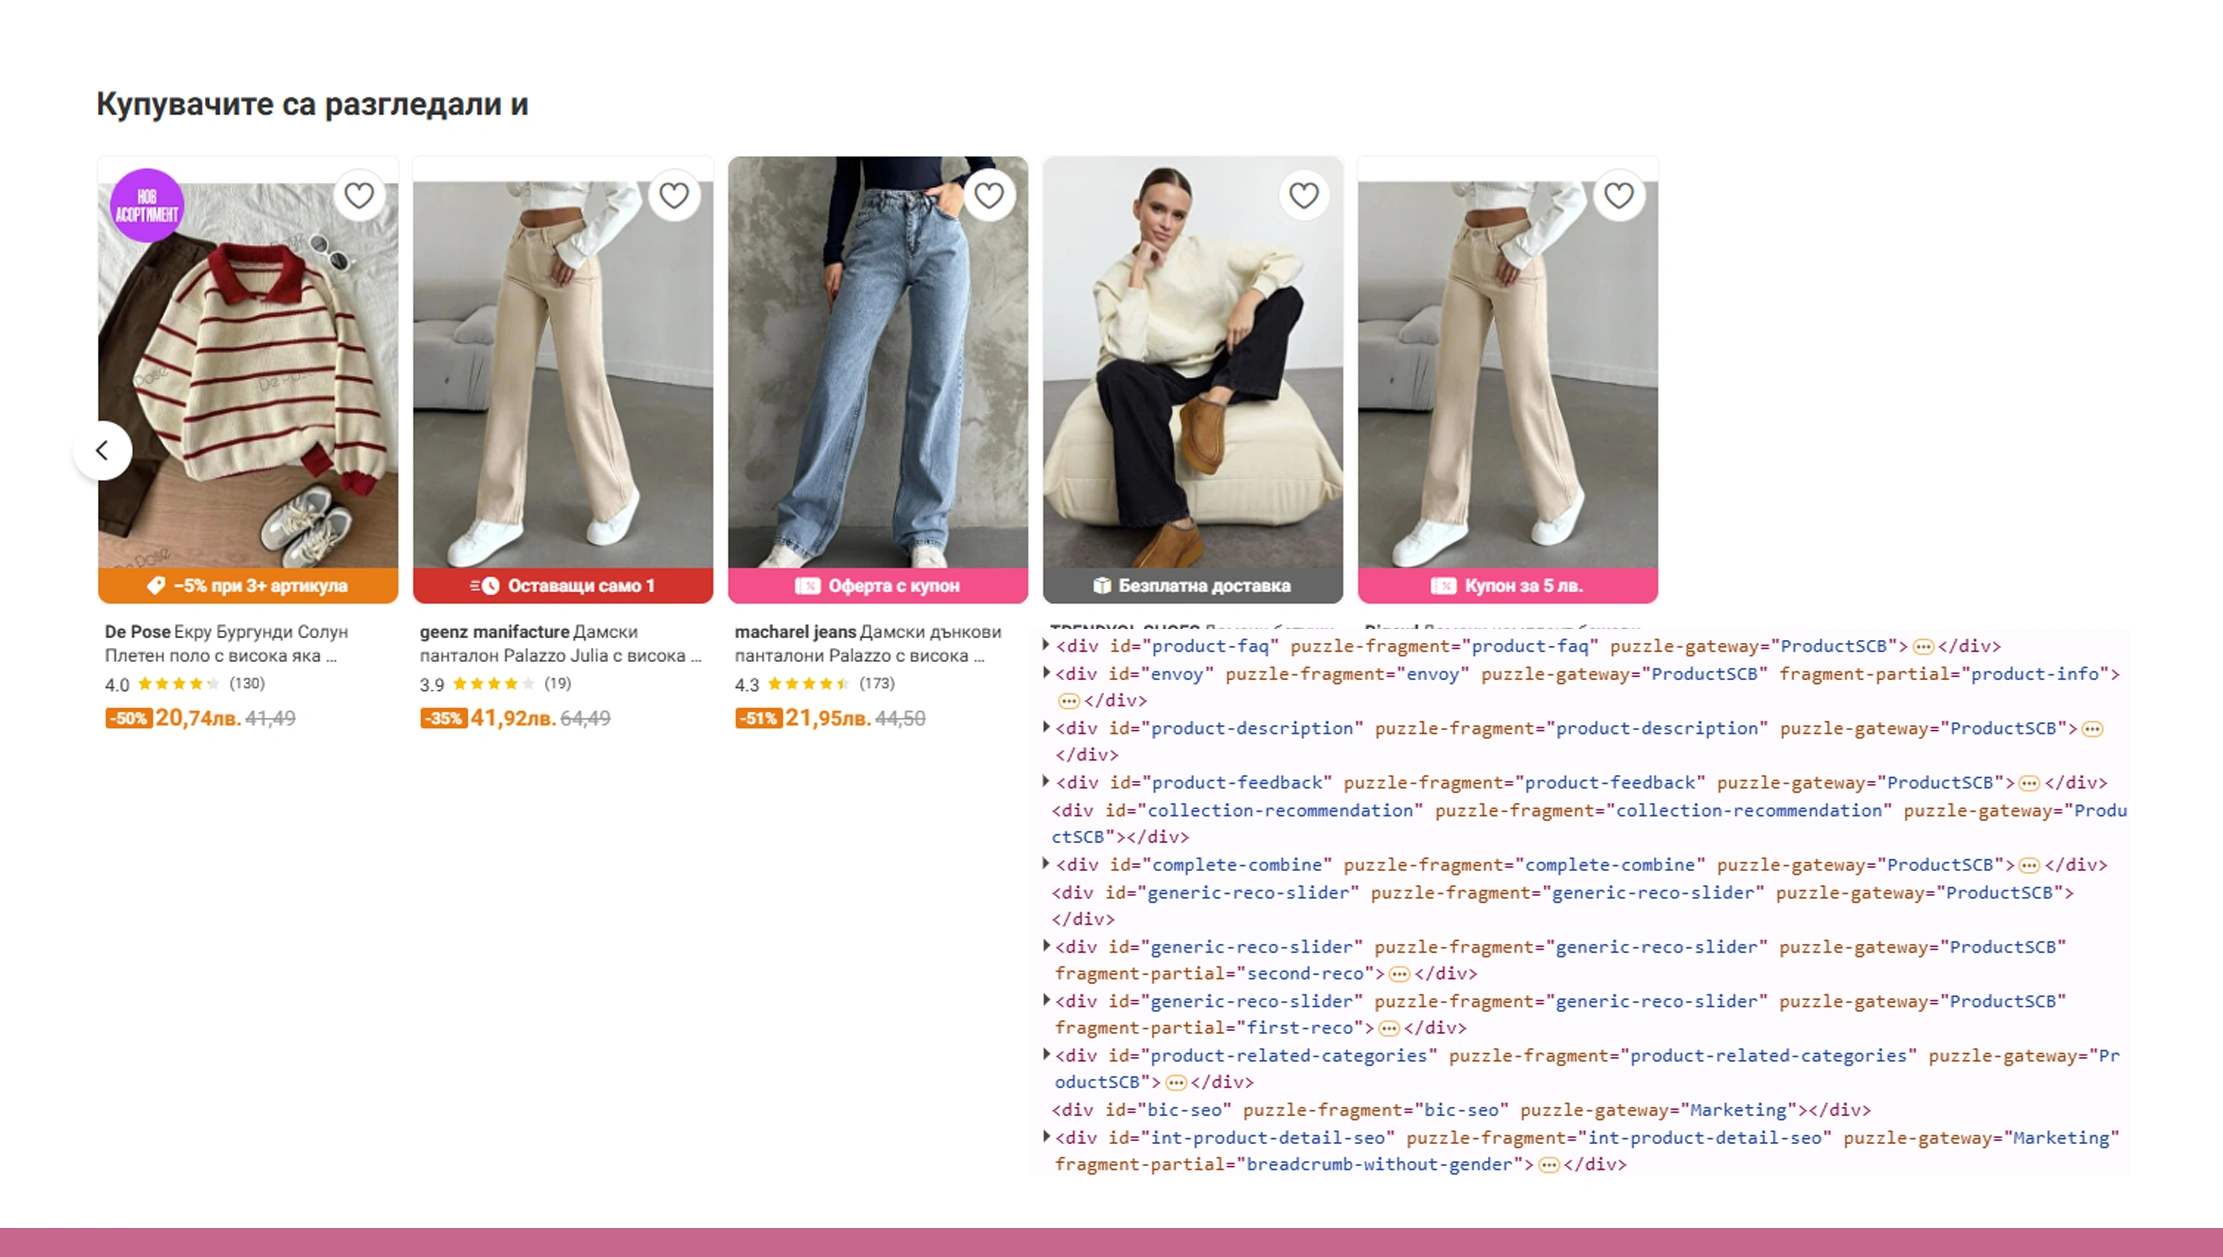2223x1257 pixels.
Task: Click ellipsis in product-description node
Action: point(2092,729)
